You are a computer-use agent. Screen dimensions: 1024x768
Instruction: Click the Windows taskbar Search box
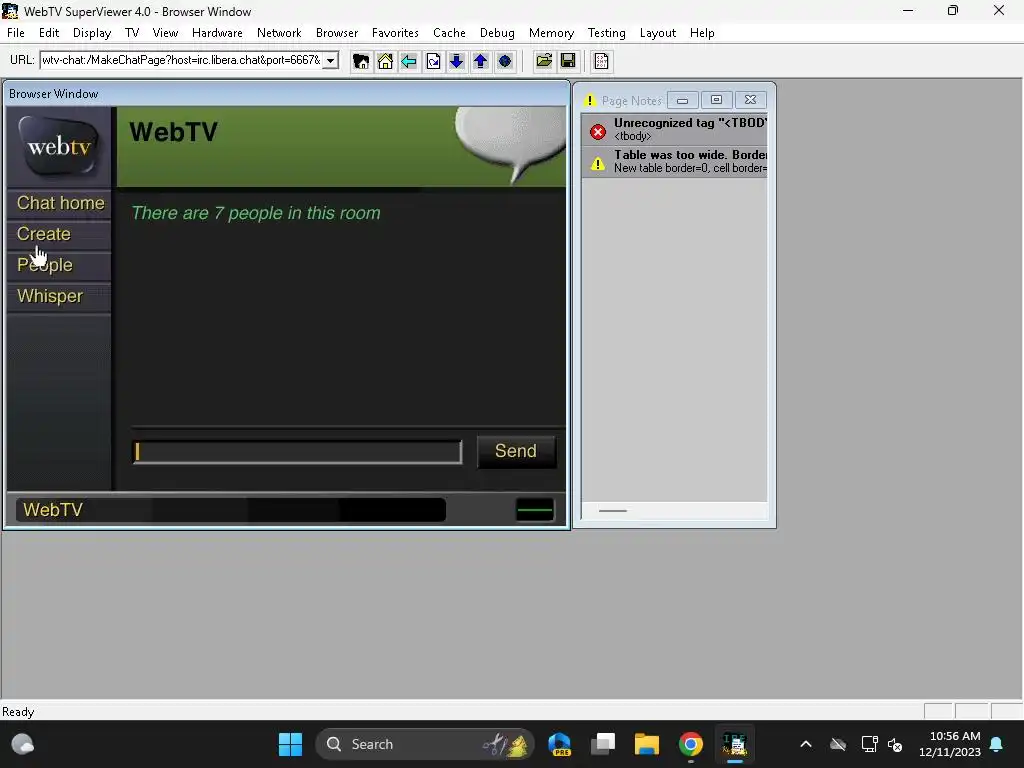424,744
